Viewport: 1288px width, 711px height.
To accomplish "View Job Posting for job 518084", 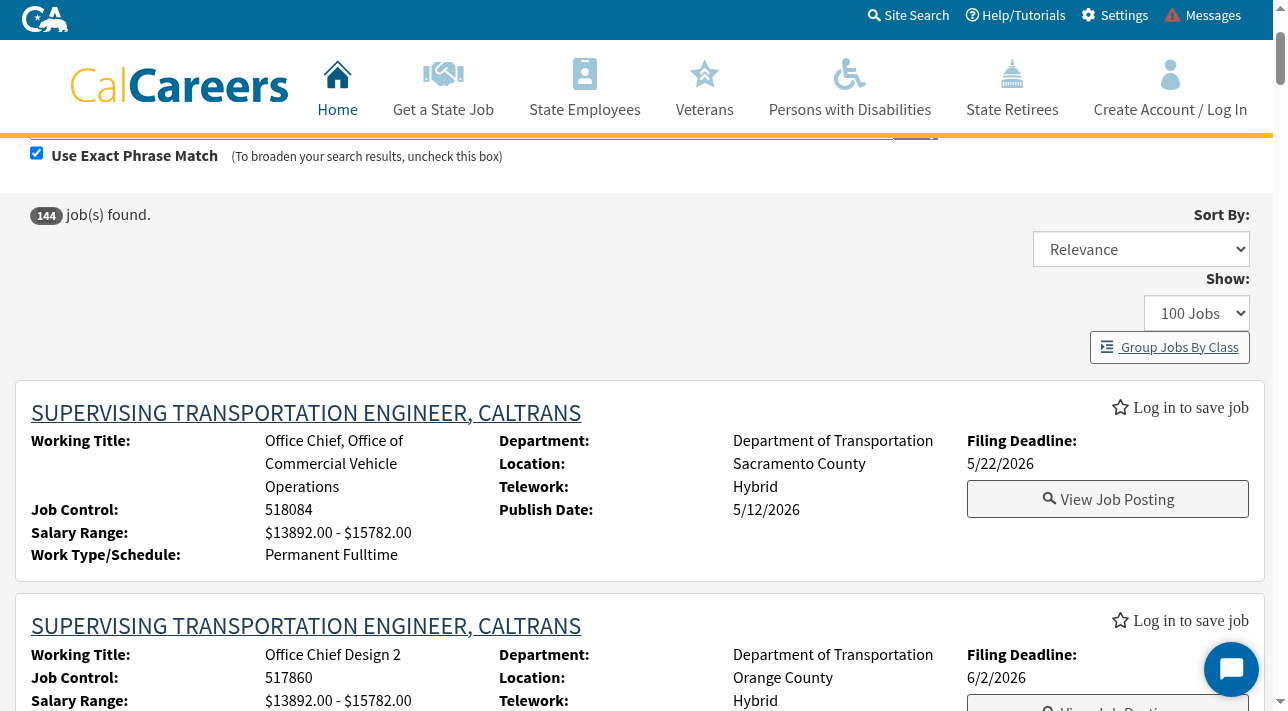I will click(x=1108, y=499).
